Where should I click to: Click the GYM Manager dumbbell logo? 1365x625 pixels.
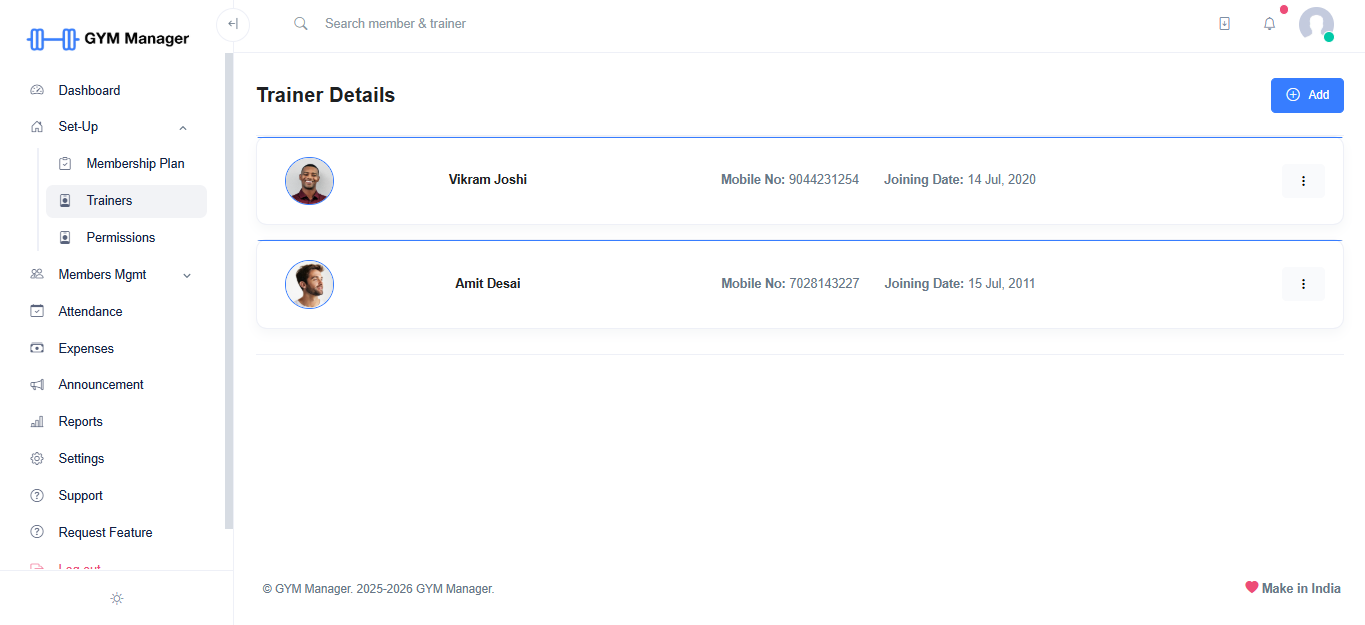point(53,39)
